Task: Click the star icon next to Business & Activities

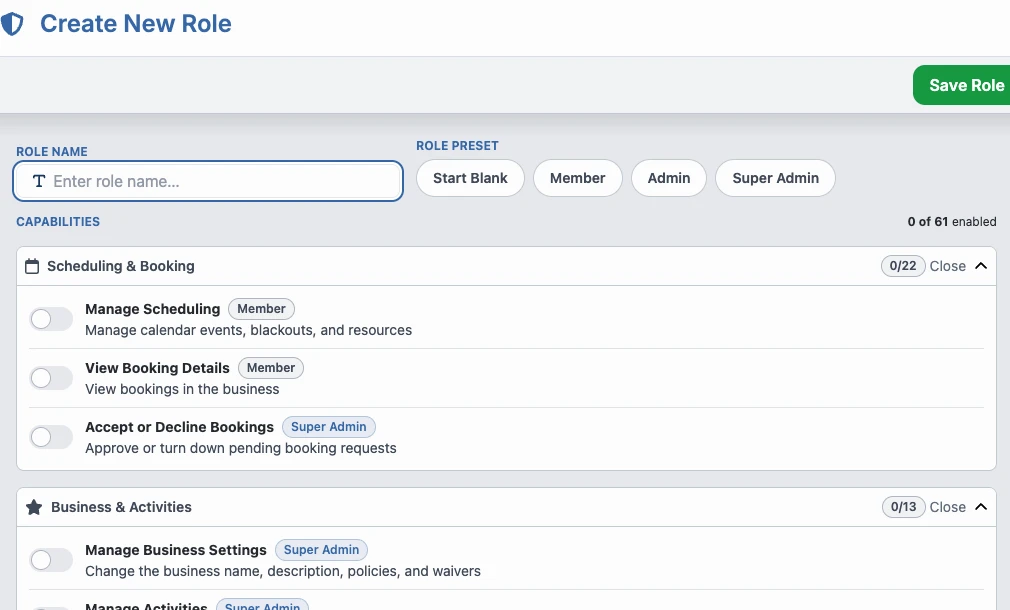Action: click(34, 508)
